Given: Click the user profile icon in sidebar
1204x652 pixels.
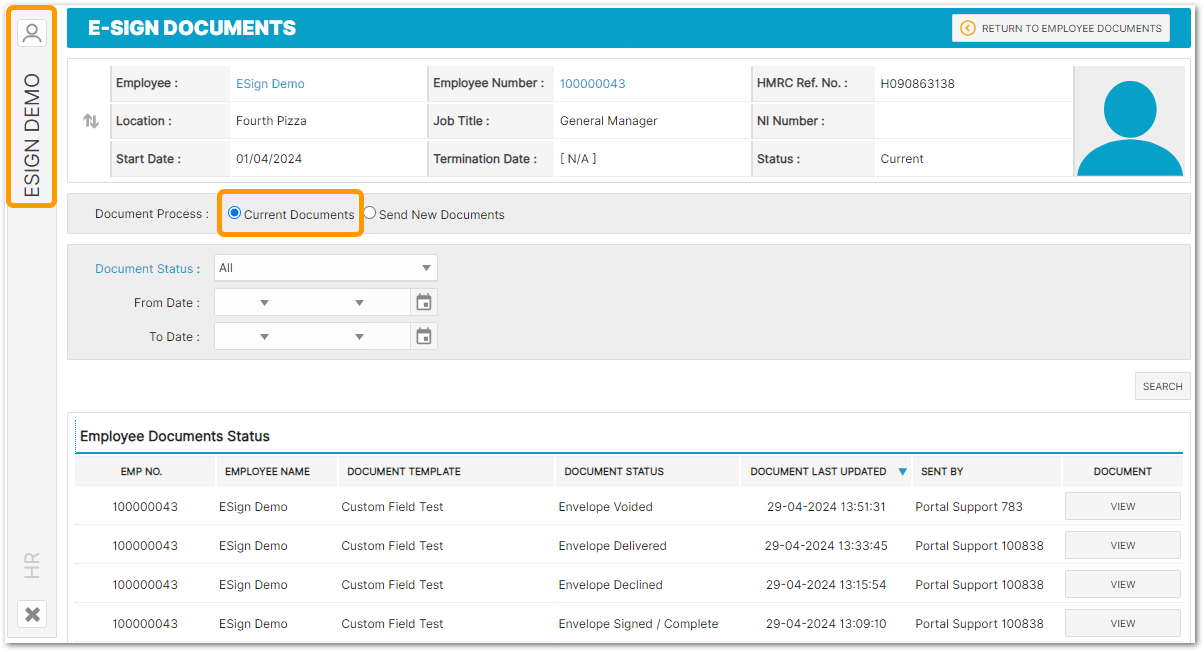Looking at the screenshot, I should pos(32,33).
